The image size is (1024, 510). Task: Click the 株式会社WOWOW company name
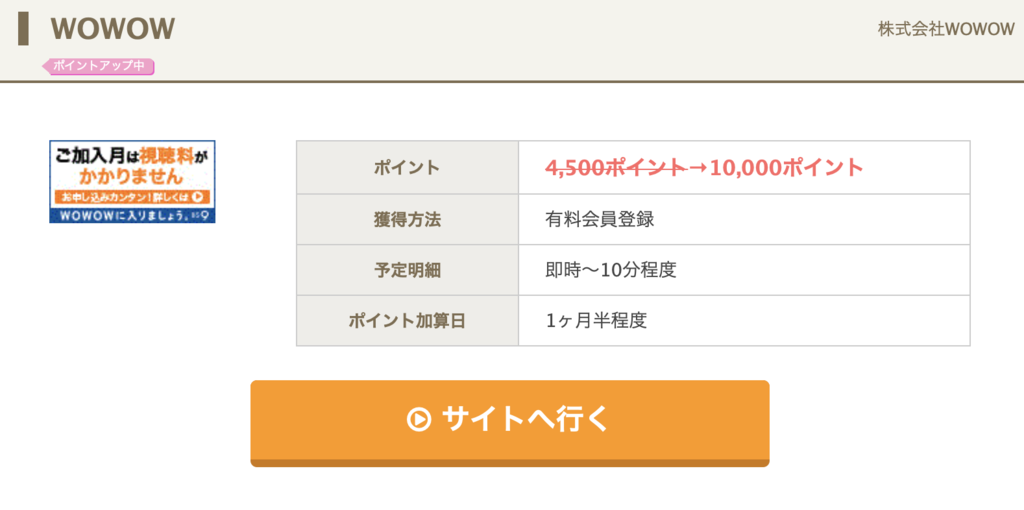[x=946, y=30]
